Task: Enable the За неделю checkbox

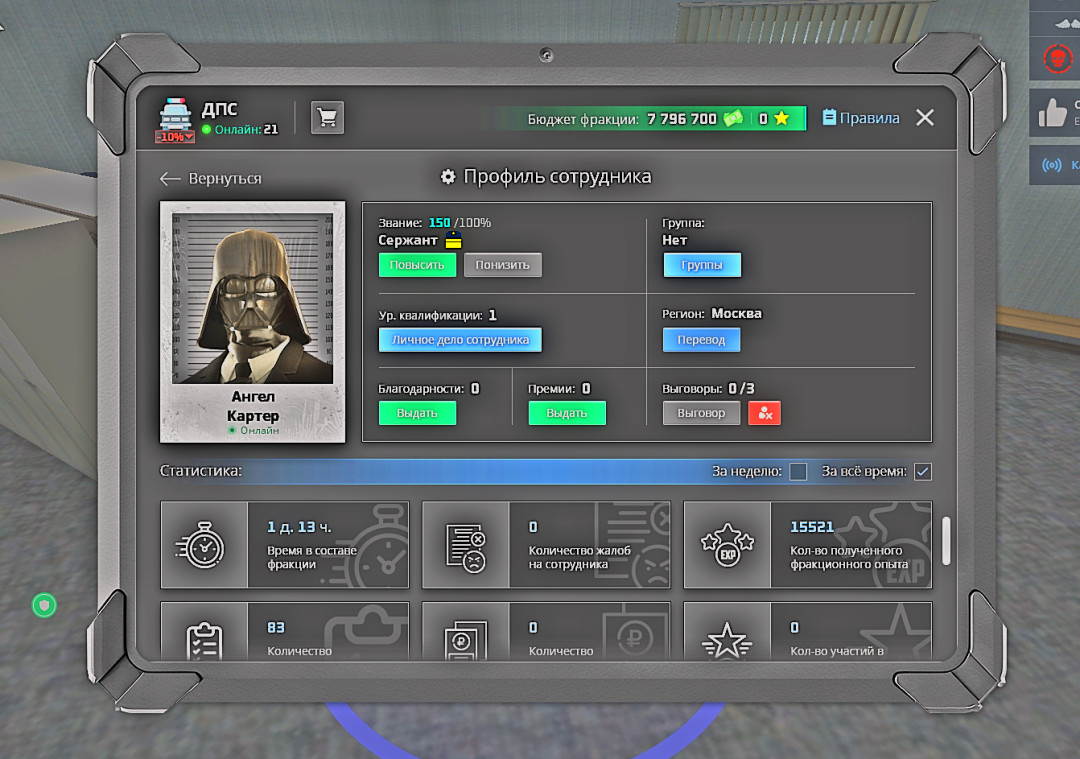Action: click(x=798, y=472)
